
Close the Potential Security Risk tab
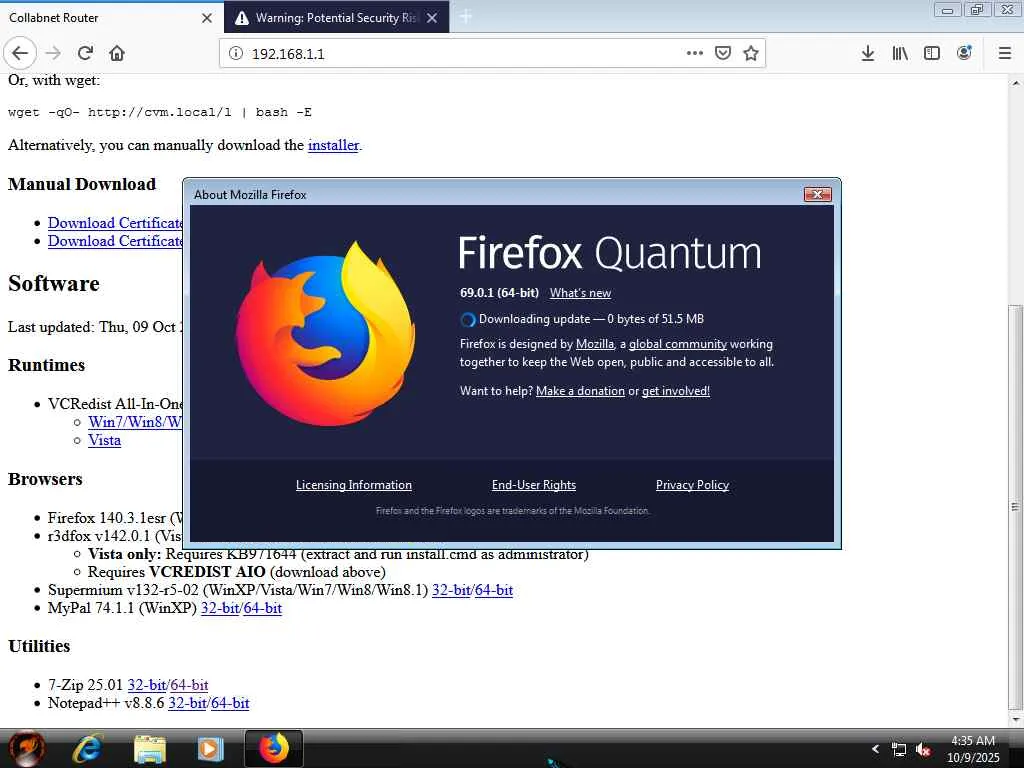pyautogui.click(x=432, y=18)
